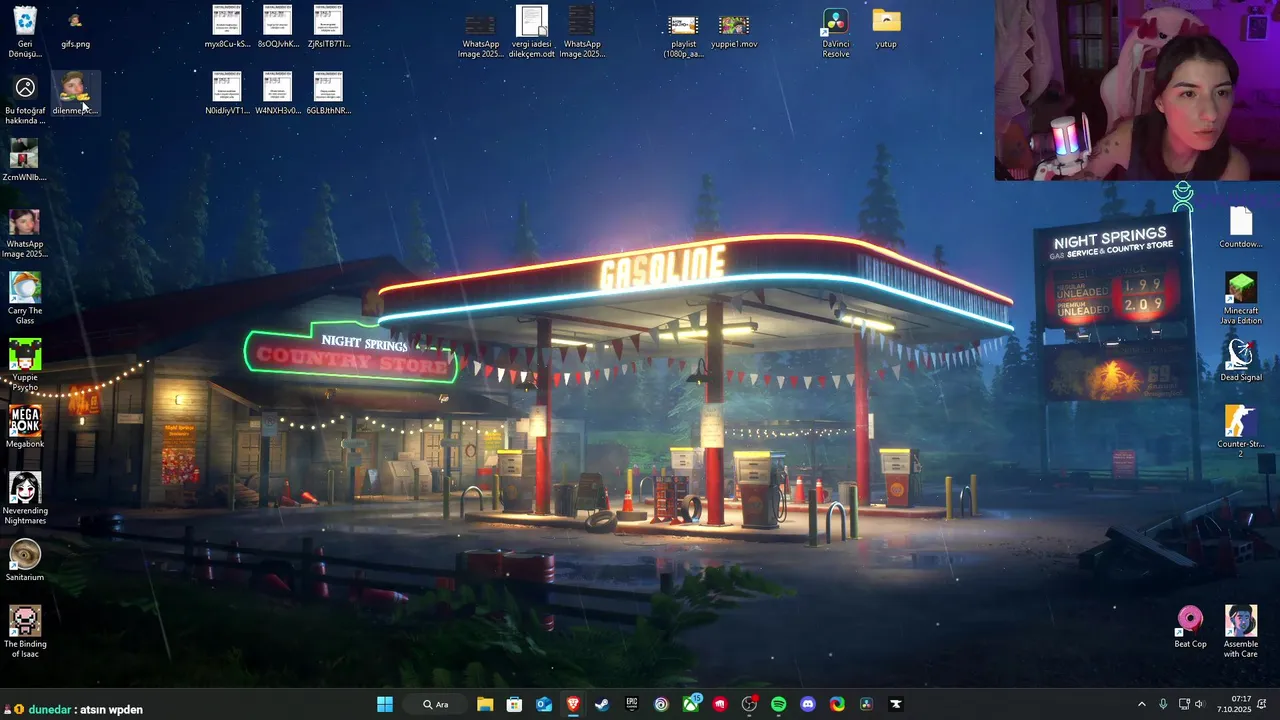Open network settings tray icon
Image resolution: width=1280 pixels, height=720 pixels.
click(1184, 704)
